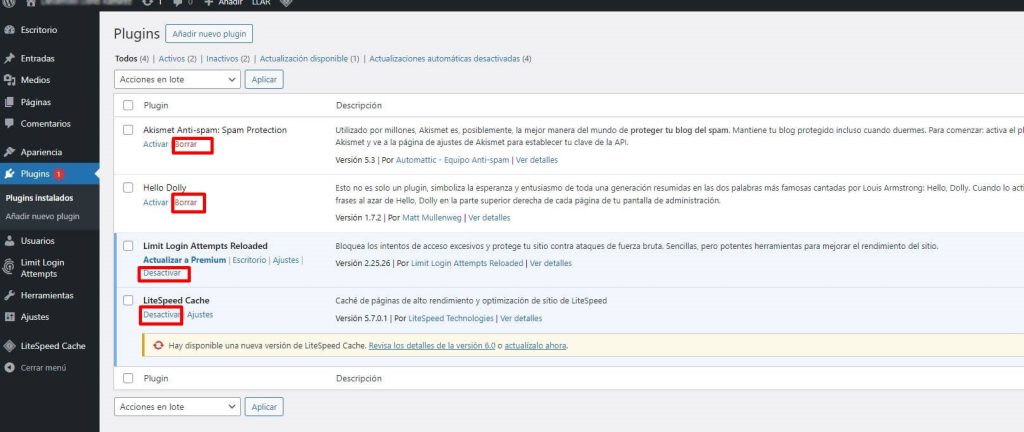Open Herramientas wrench icon in sidebar

click(x=9, y=295)
